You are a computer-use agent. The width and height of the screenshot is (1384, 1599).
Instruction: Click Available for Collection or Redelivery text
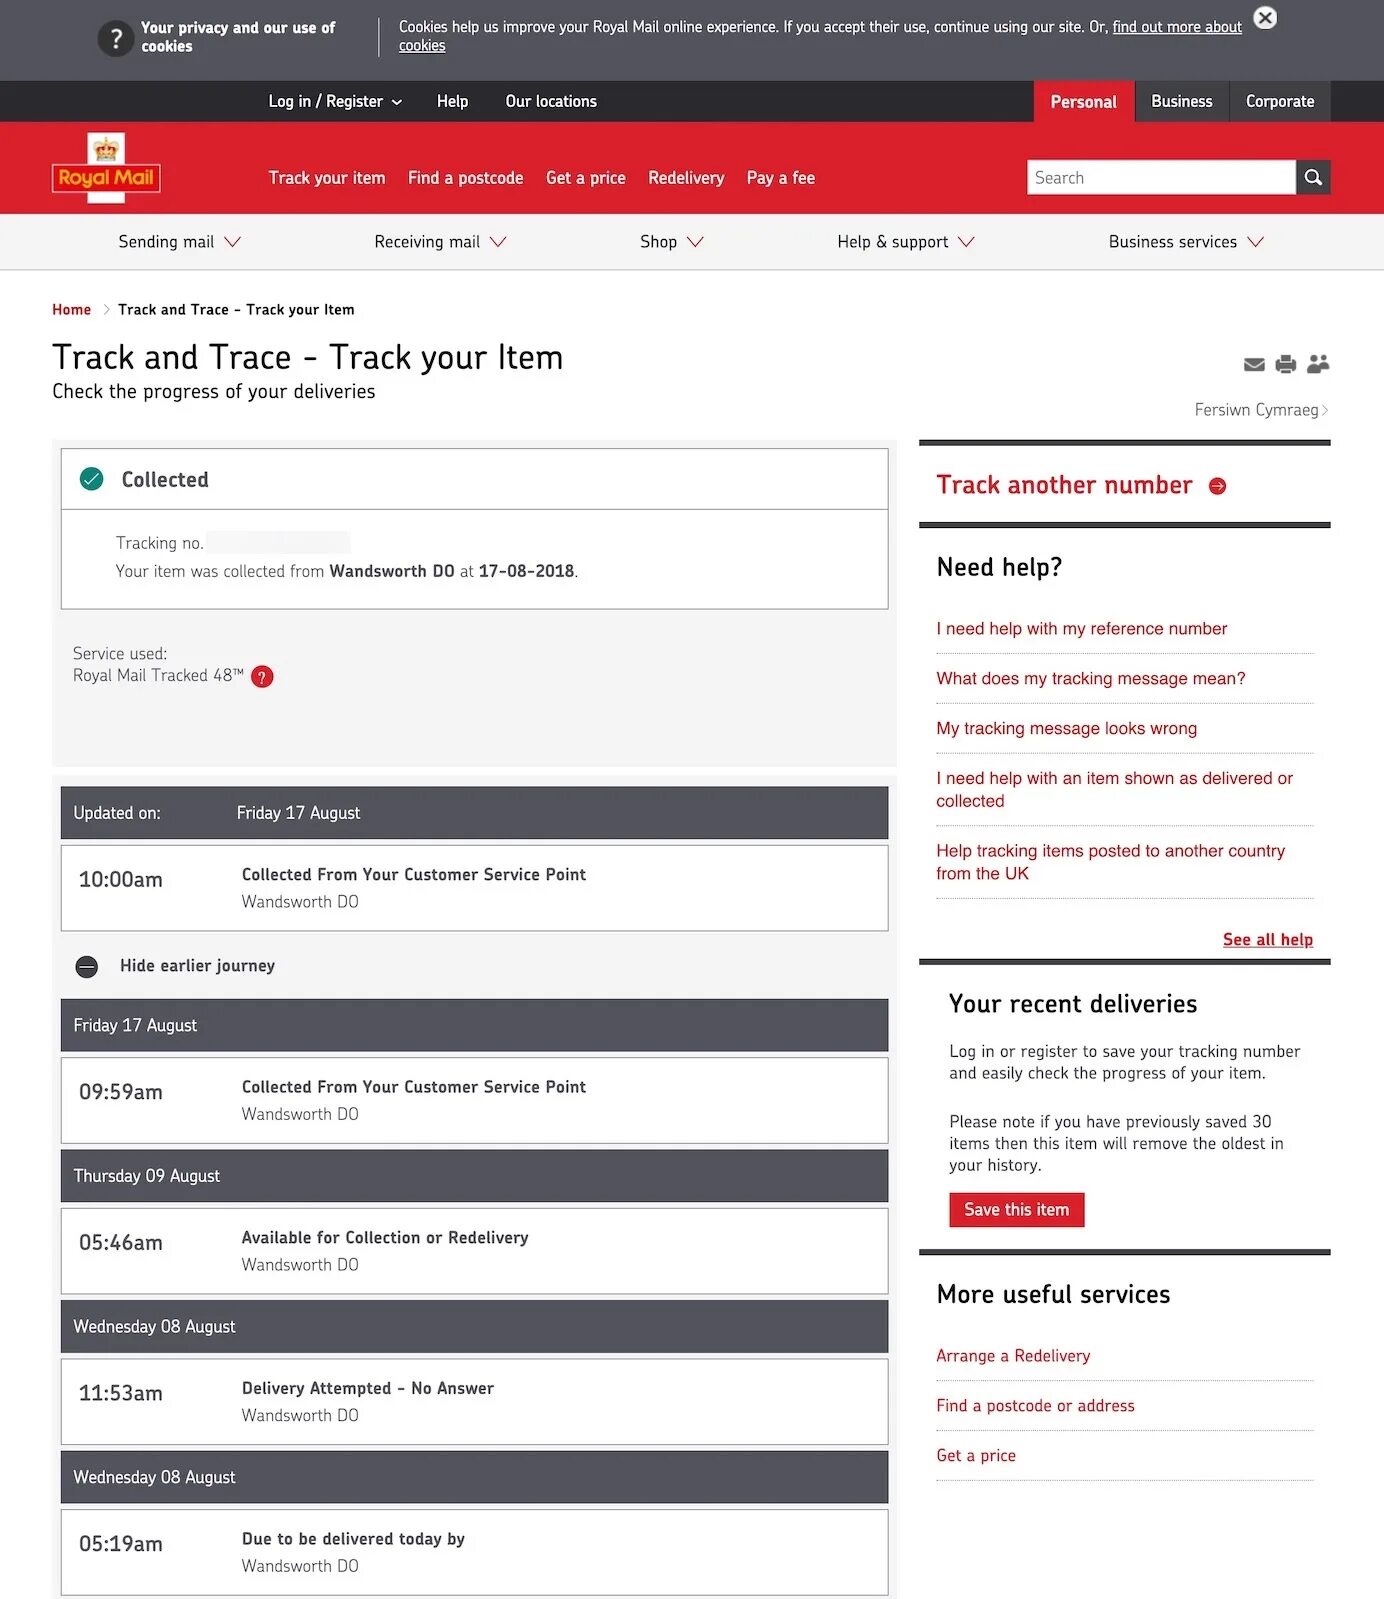tap(385, 1238)
